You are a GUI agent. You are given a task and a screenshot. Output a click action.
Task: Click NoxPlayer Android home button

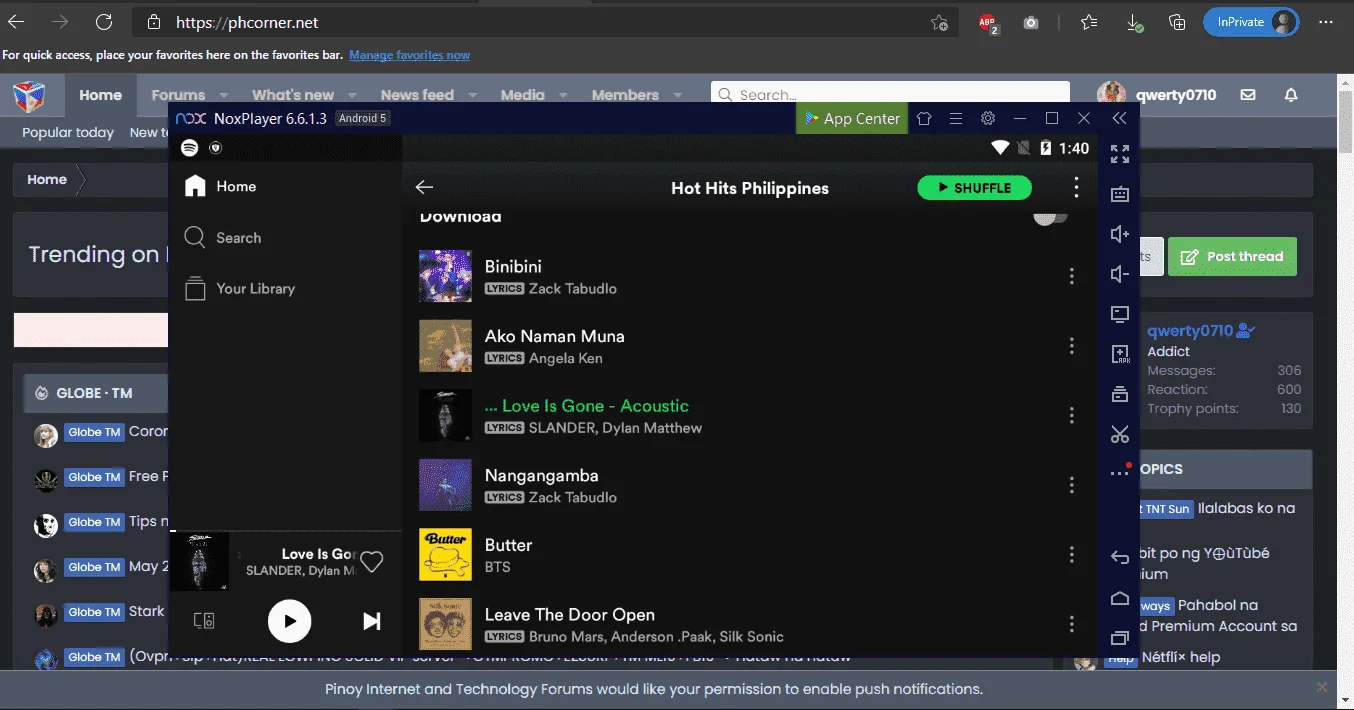pos(1120,598)
